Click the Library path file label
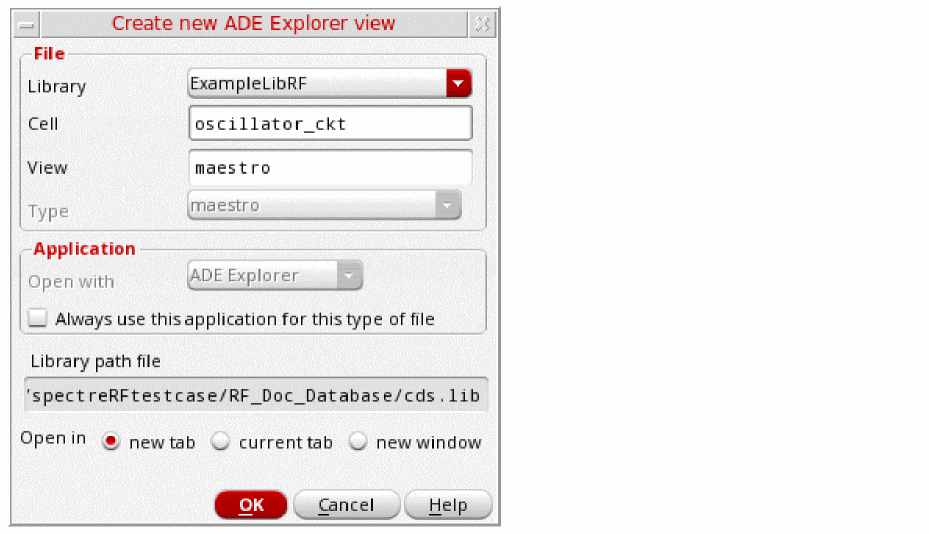 click(x=95, y=361)
